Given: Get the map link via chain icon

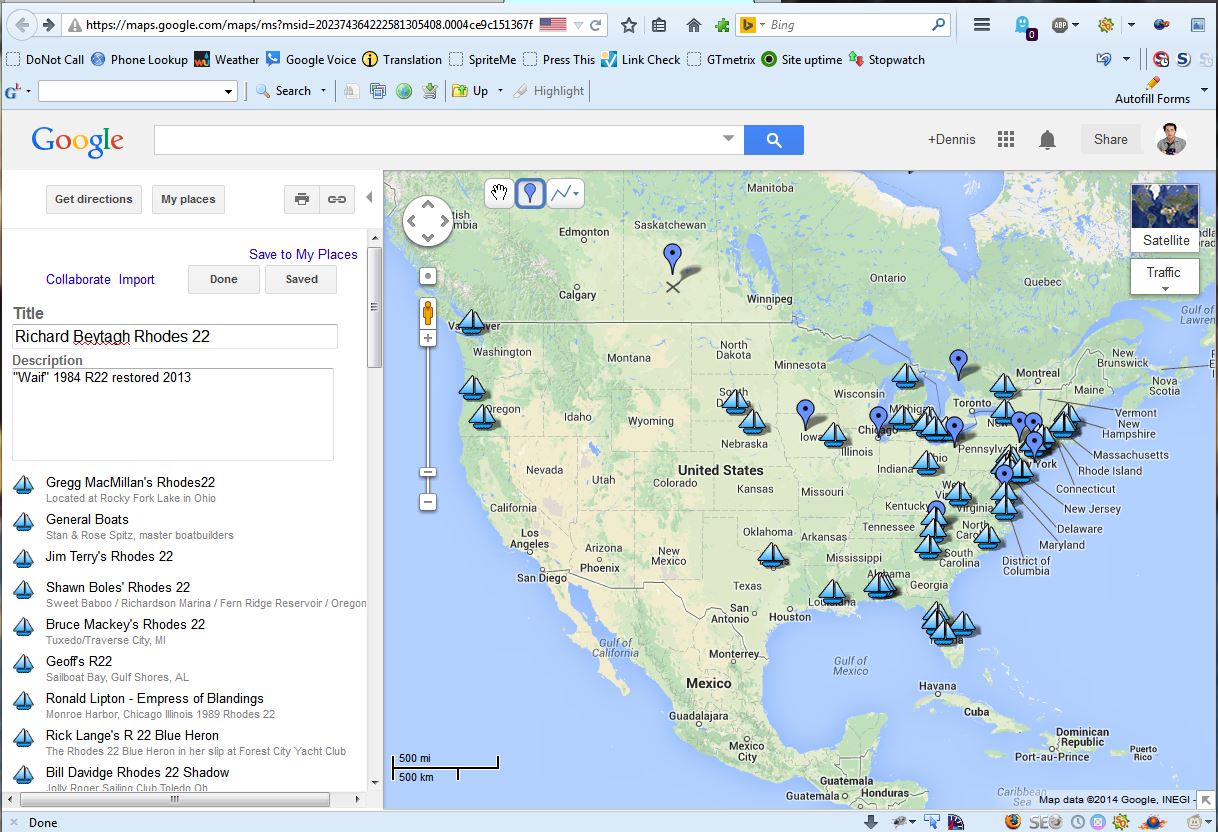Looking at the screenshot, I should [x=337, y=200].
